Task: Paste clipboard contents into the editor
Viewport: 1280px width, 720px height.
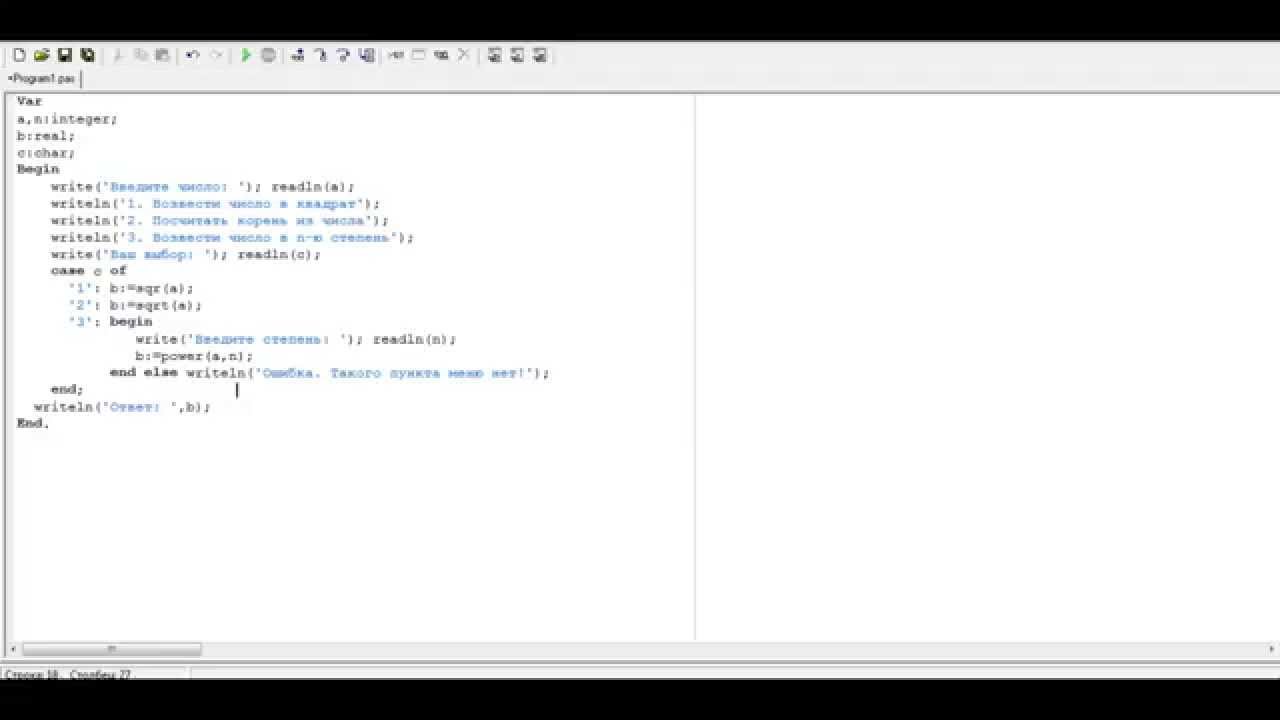Action: pyautogui.click(x=162, y=55)
